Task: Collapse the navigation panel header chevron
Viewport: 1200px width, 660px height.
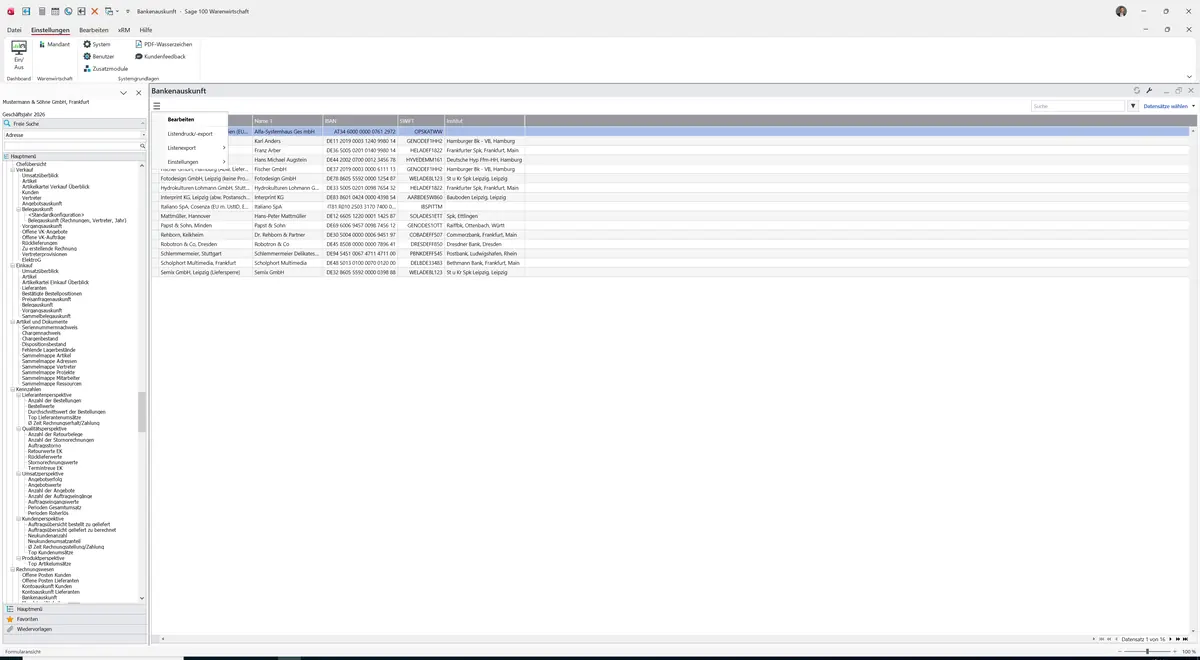Action: (124, 93)
